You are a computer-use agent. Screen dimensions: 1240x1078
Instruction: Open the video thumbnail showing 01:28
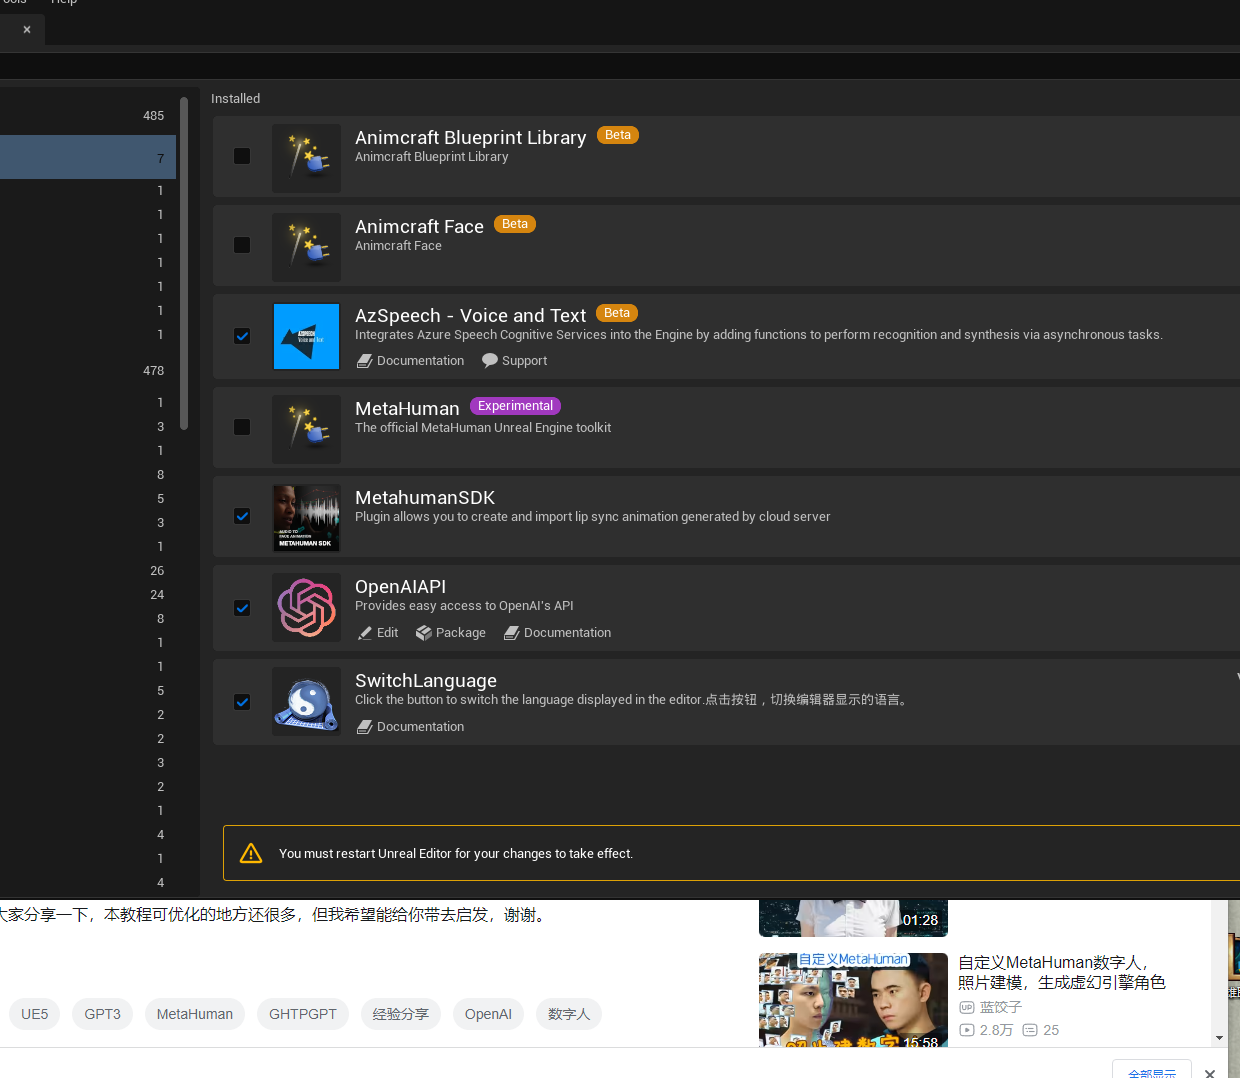(x=853, y=918)
